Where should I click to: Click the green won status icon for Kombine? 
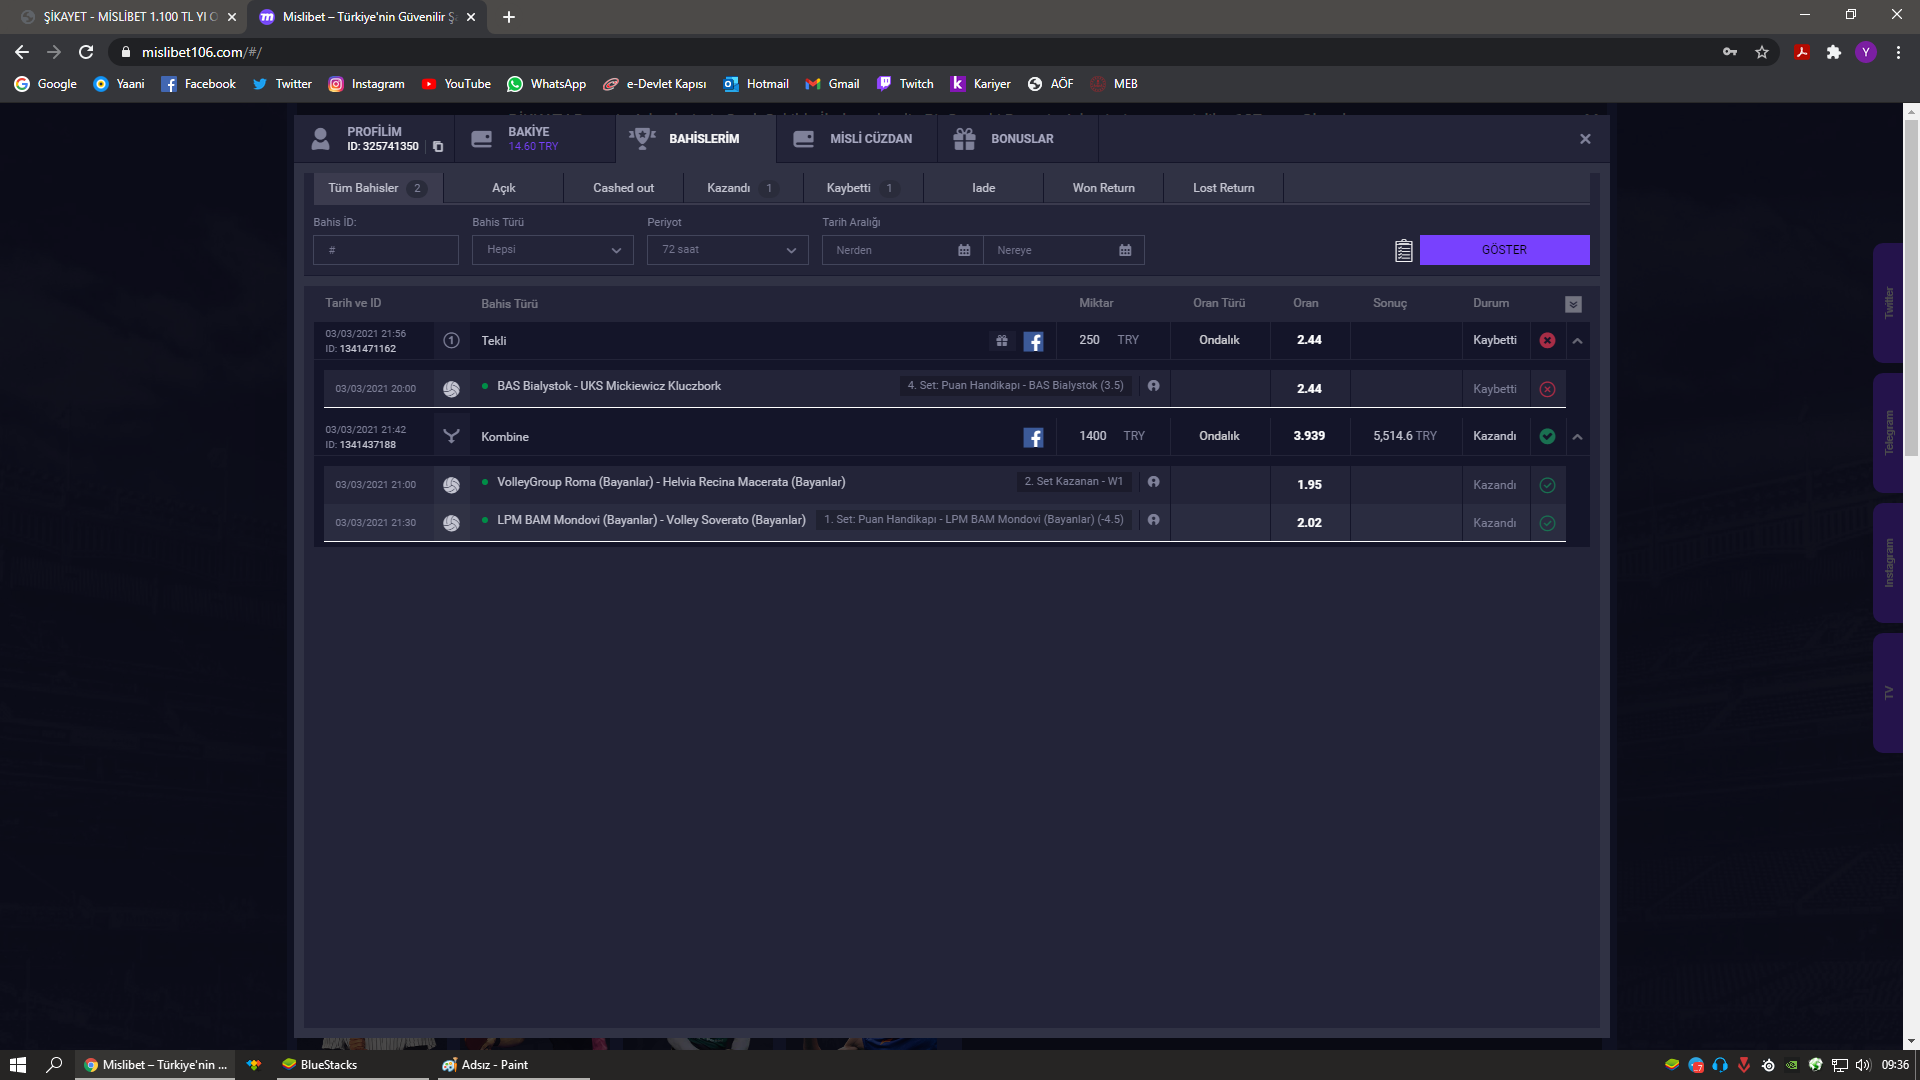point(1547,436)
